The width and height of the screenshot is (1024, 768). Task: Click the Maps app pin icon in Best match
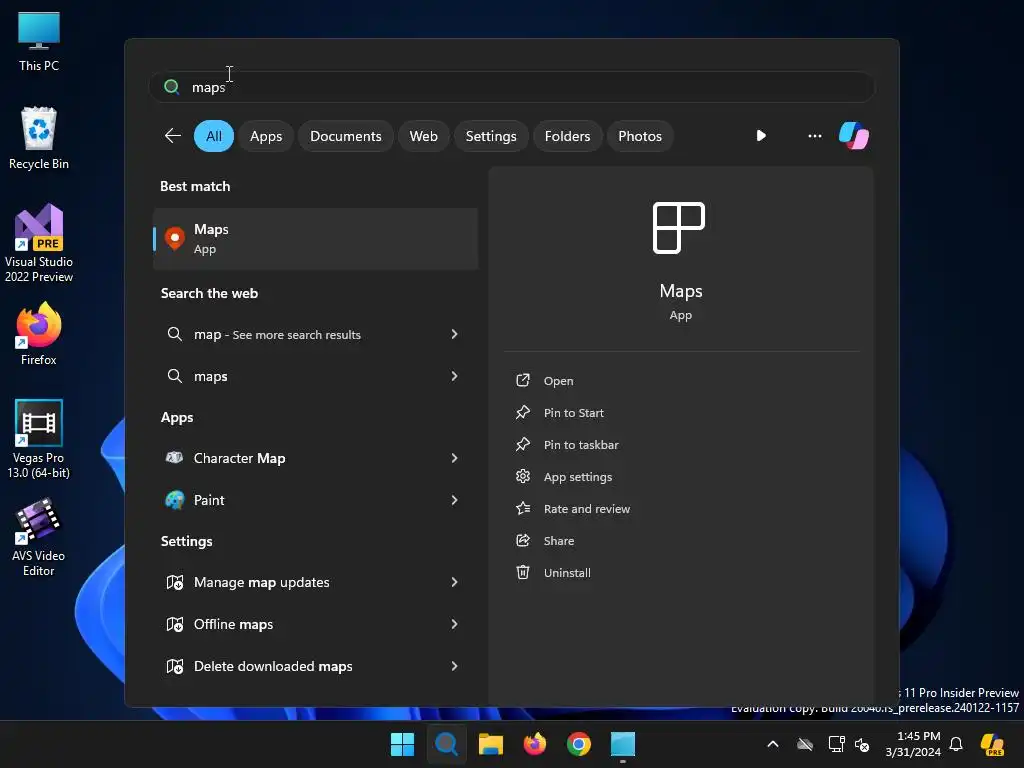[x=174, y=238]
